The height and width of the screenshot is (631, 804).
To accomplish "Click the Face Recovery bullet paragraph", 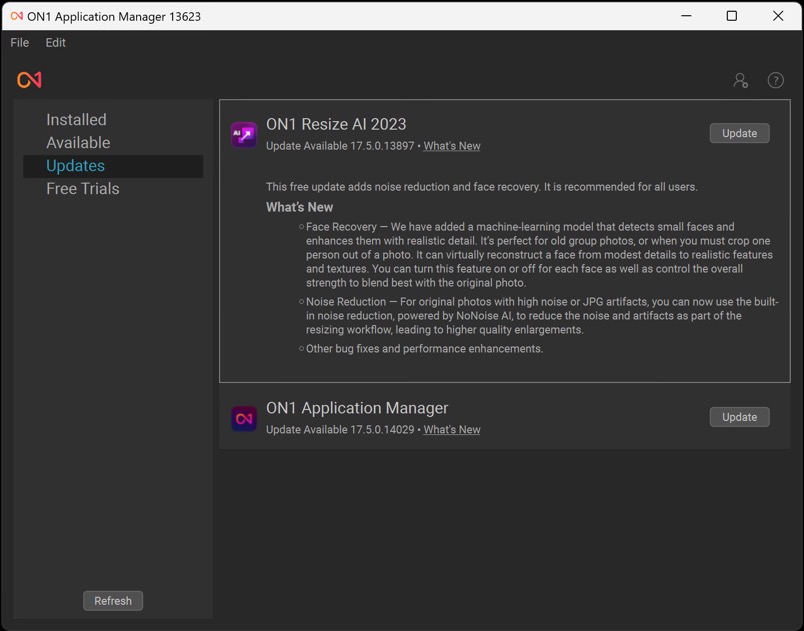I will pyautogui.click(x=539, y=255).
